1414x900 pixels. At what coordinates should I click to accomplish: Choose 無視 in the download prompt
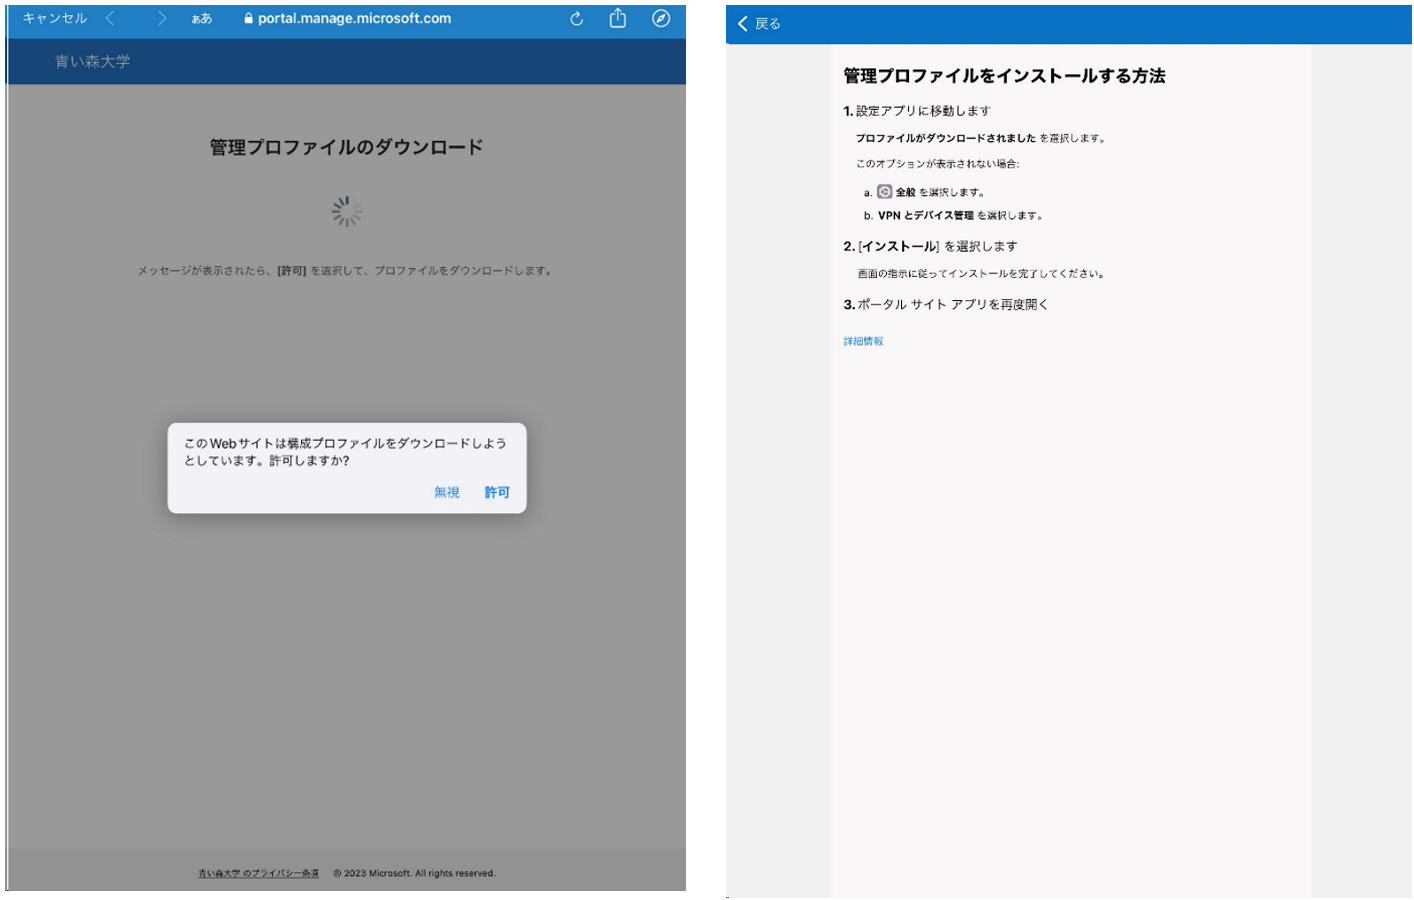pos(446,492)
